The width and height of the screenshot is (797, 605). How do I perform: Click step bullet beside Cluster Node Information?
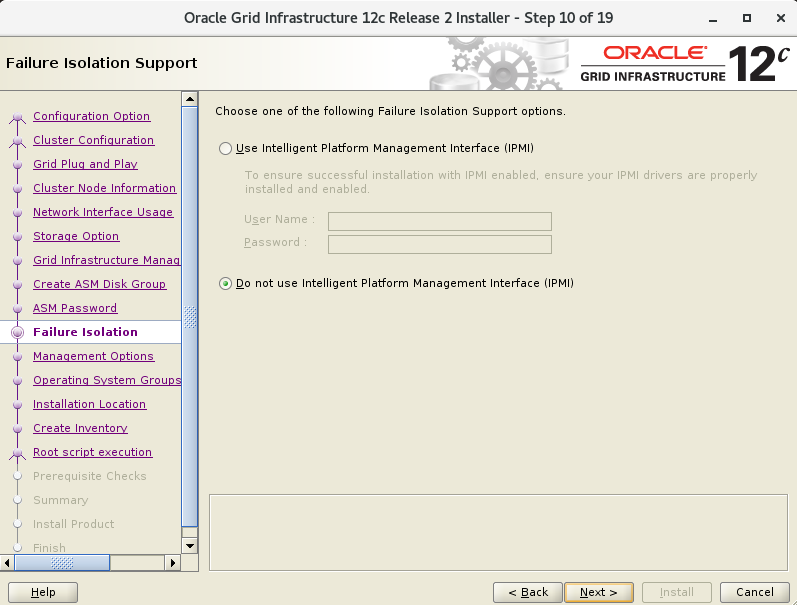(x=17, y=189)
